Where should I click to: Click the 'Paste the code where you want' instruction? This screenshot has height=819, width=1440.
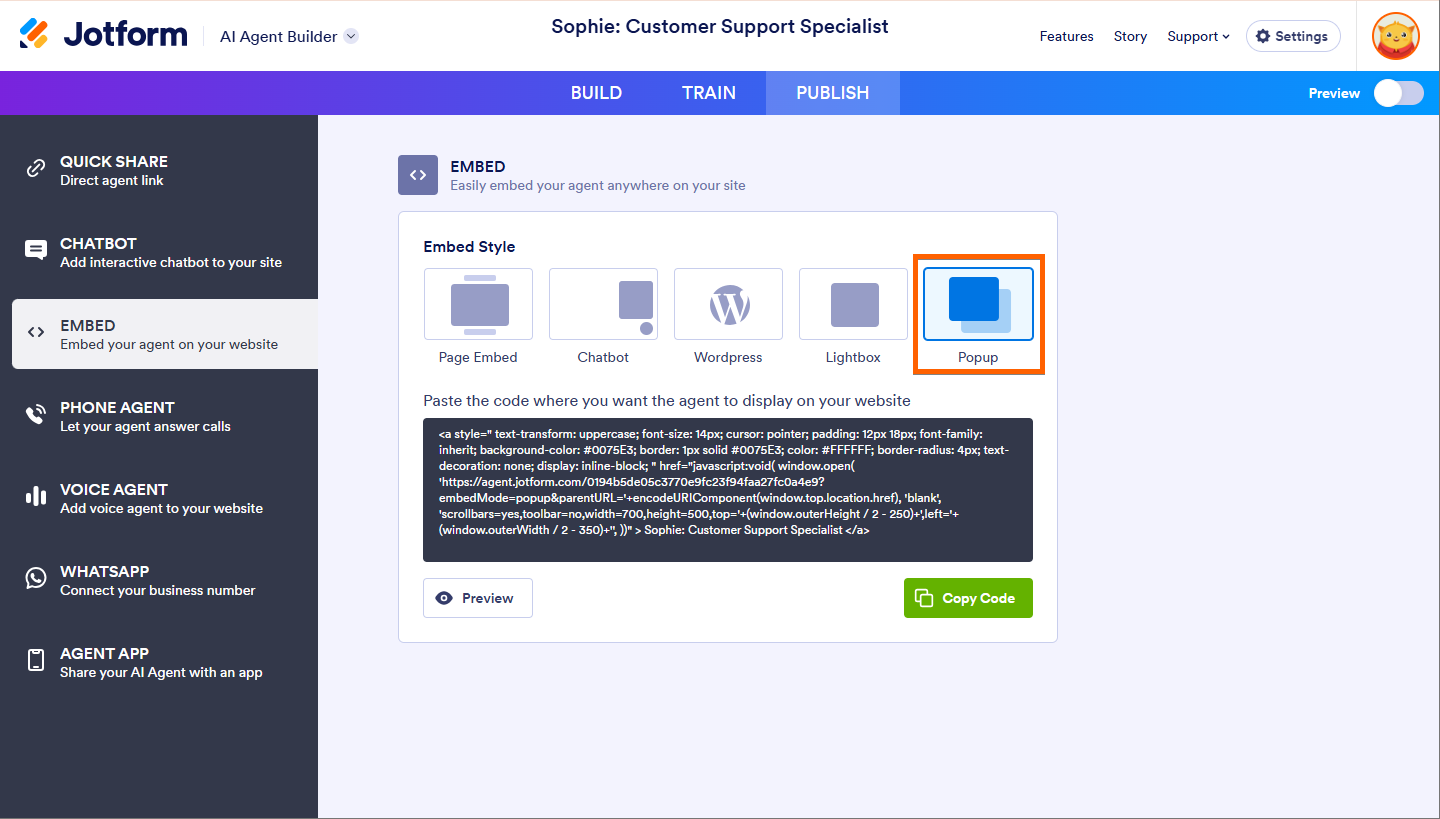[667, 401]
